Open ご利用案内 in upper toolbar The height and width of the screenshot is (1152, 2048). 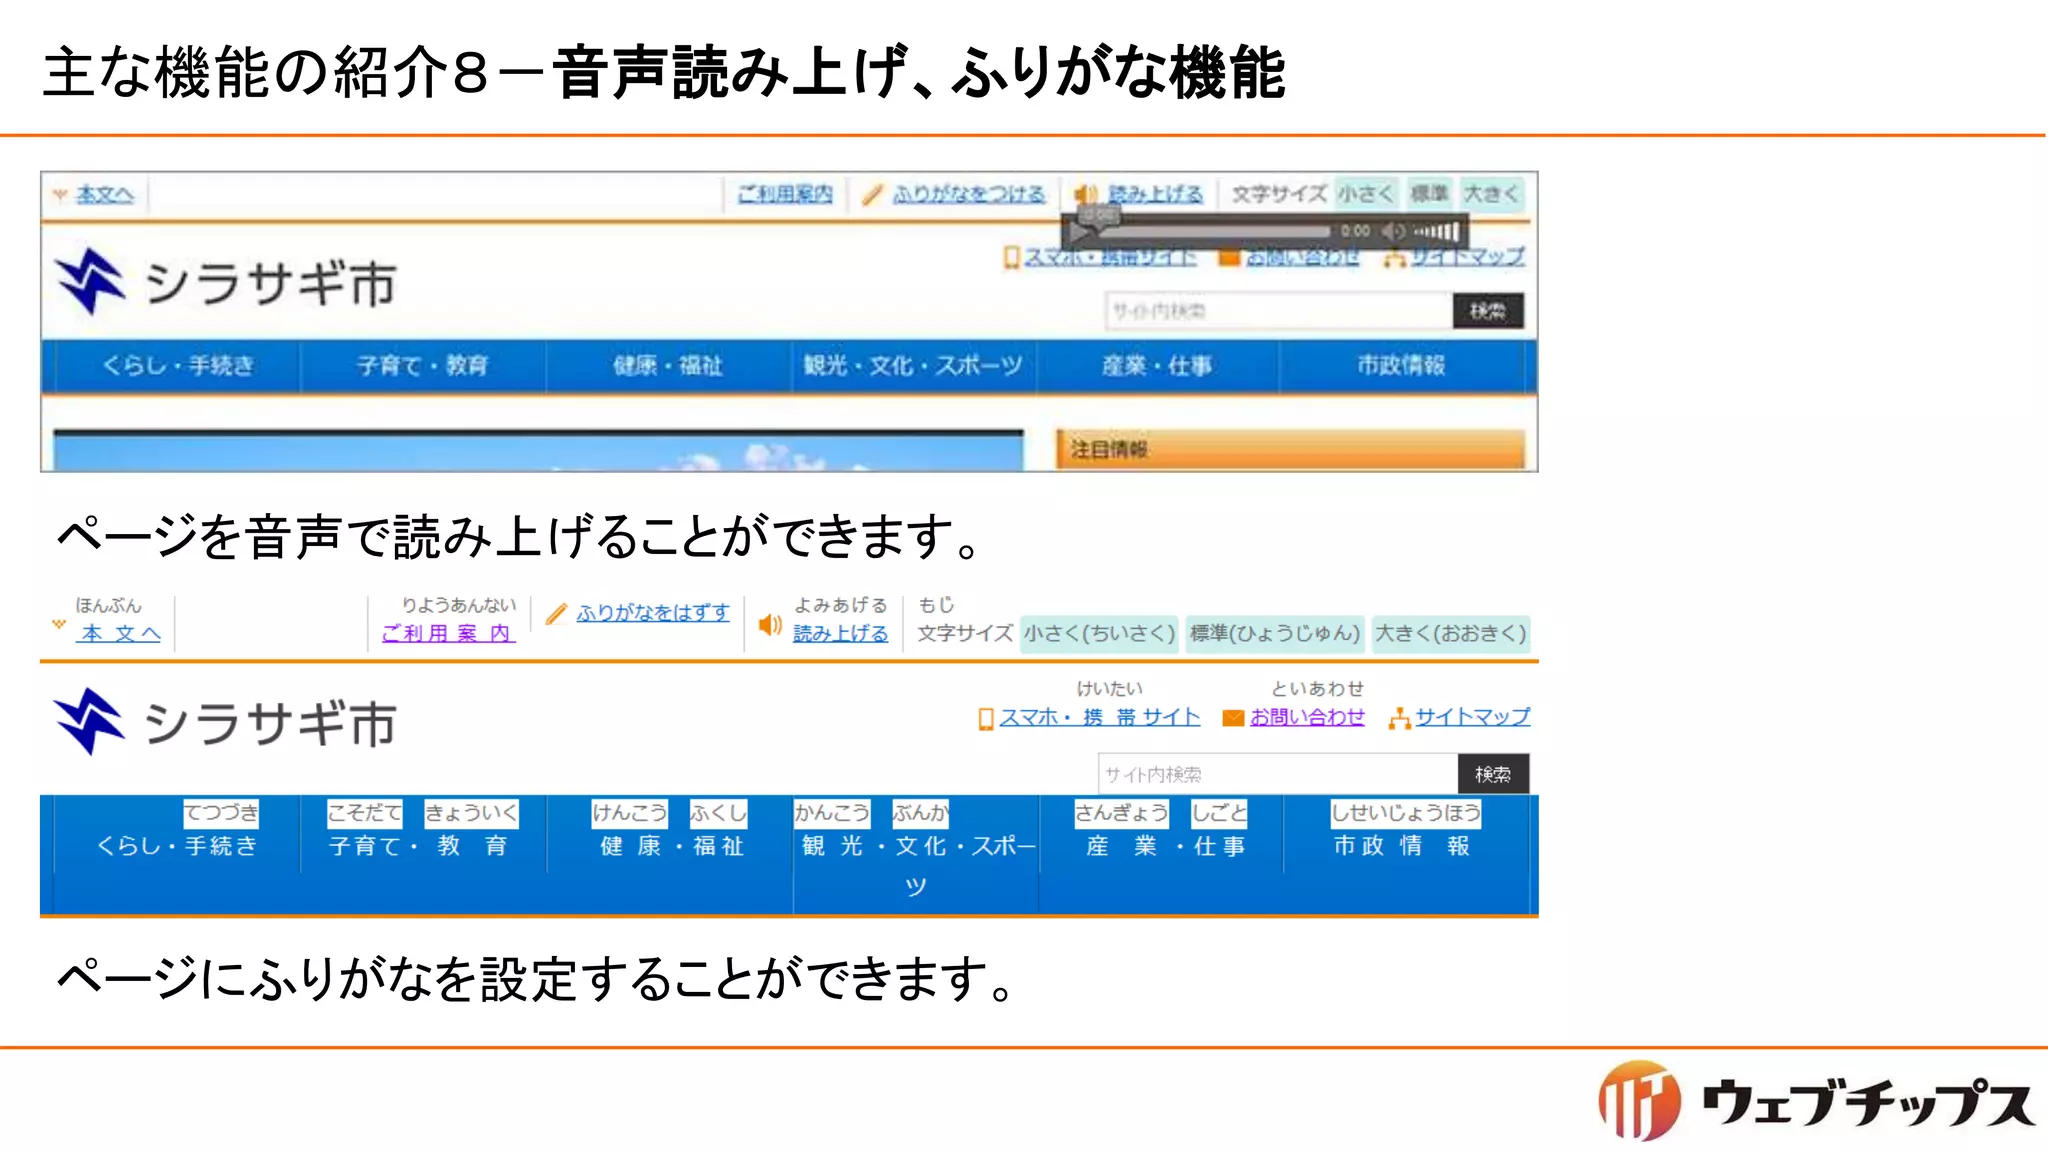(785, 194)
